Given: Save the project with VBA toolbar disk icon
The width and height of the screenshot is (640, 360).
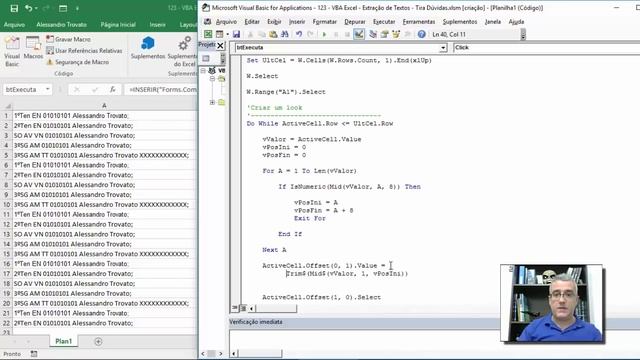Looking at the screenshot, I should [236, 34].
